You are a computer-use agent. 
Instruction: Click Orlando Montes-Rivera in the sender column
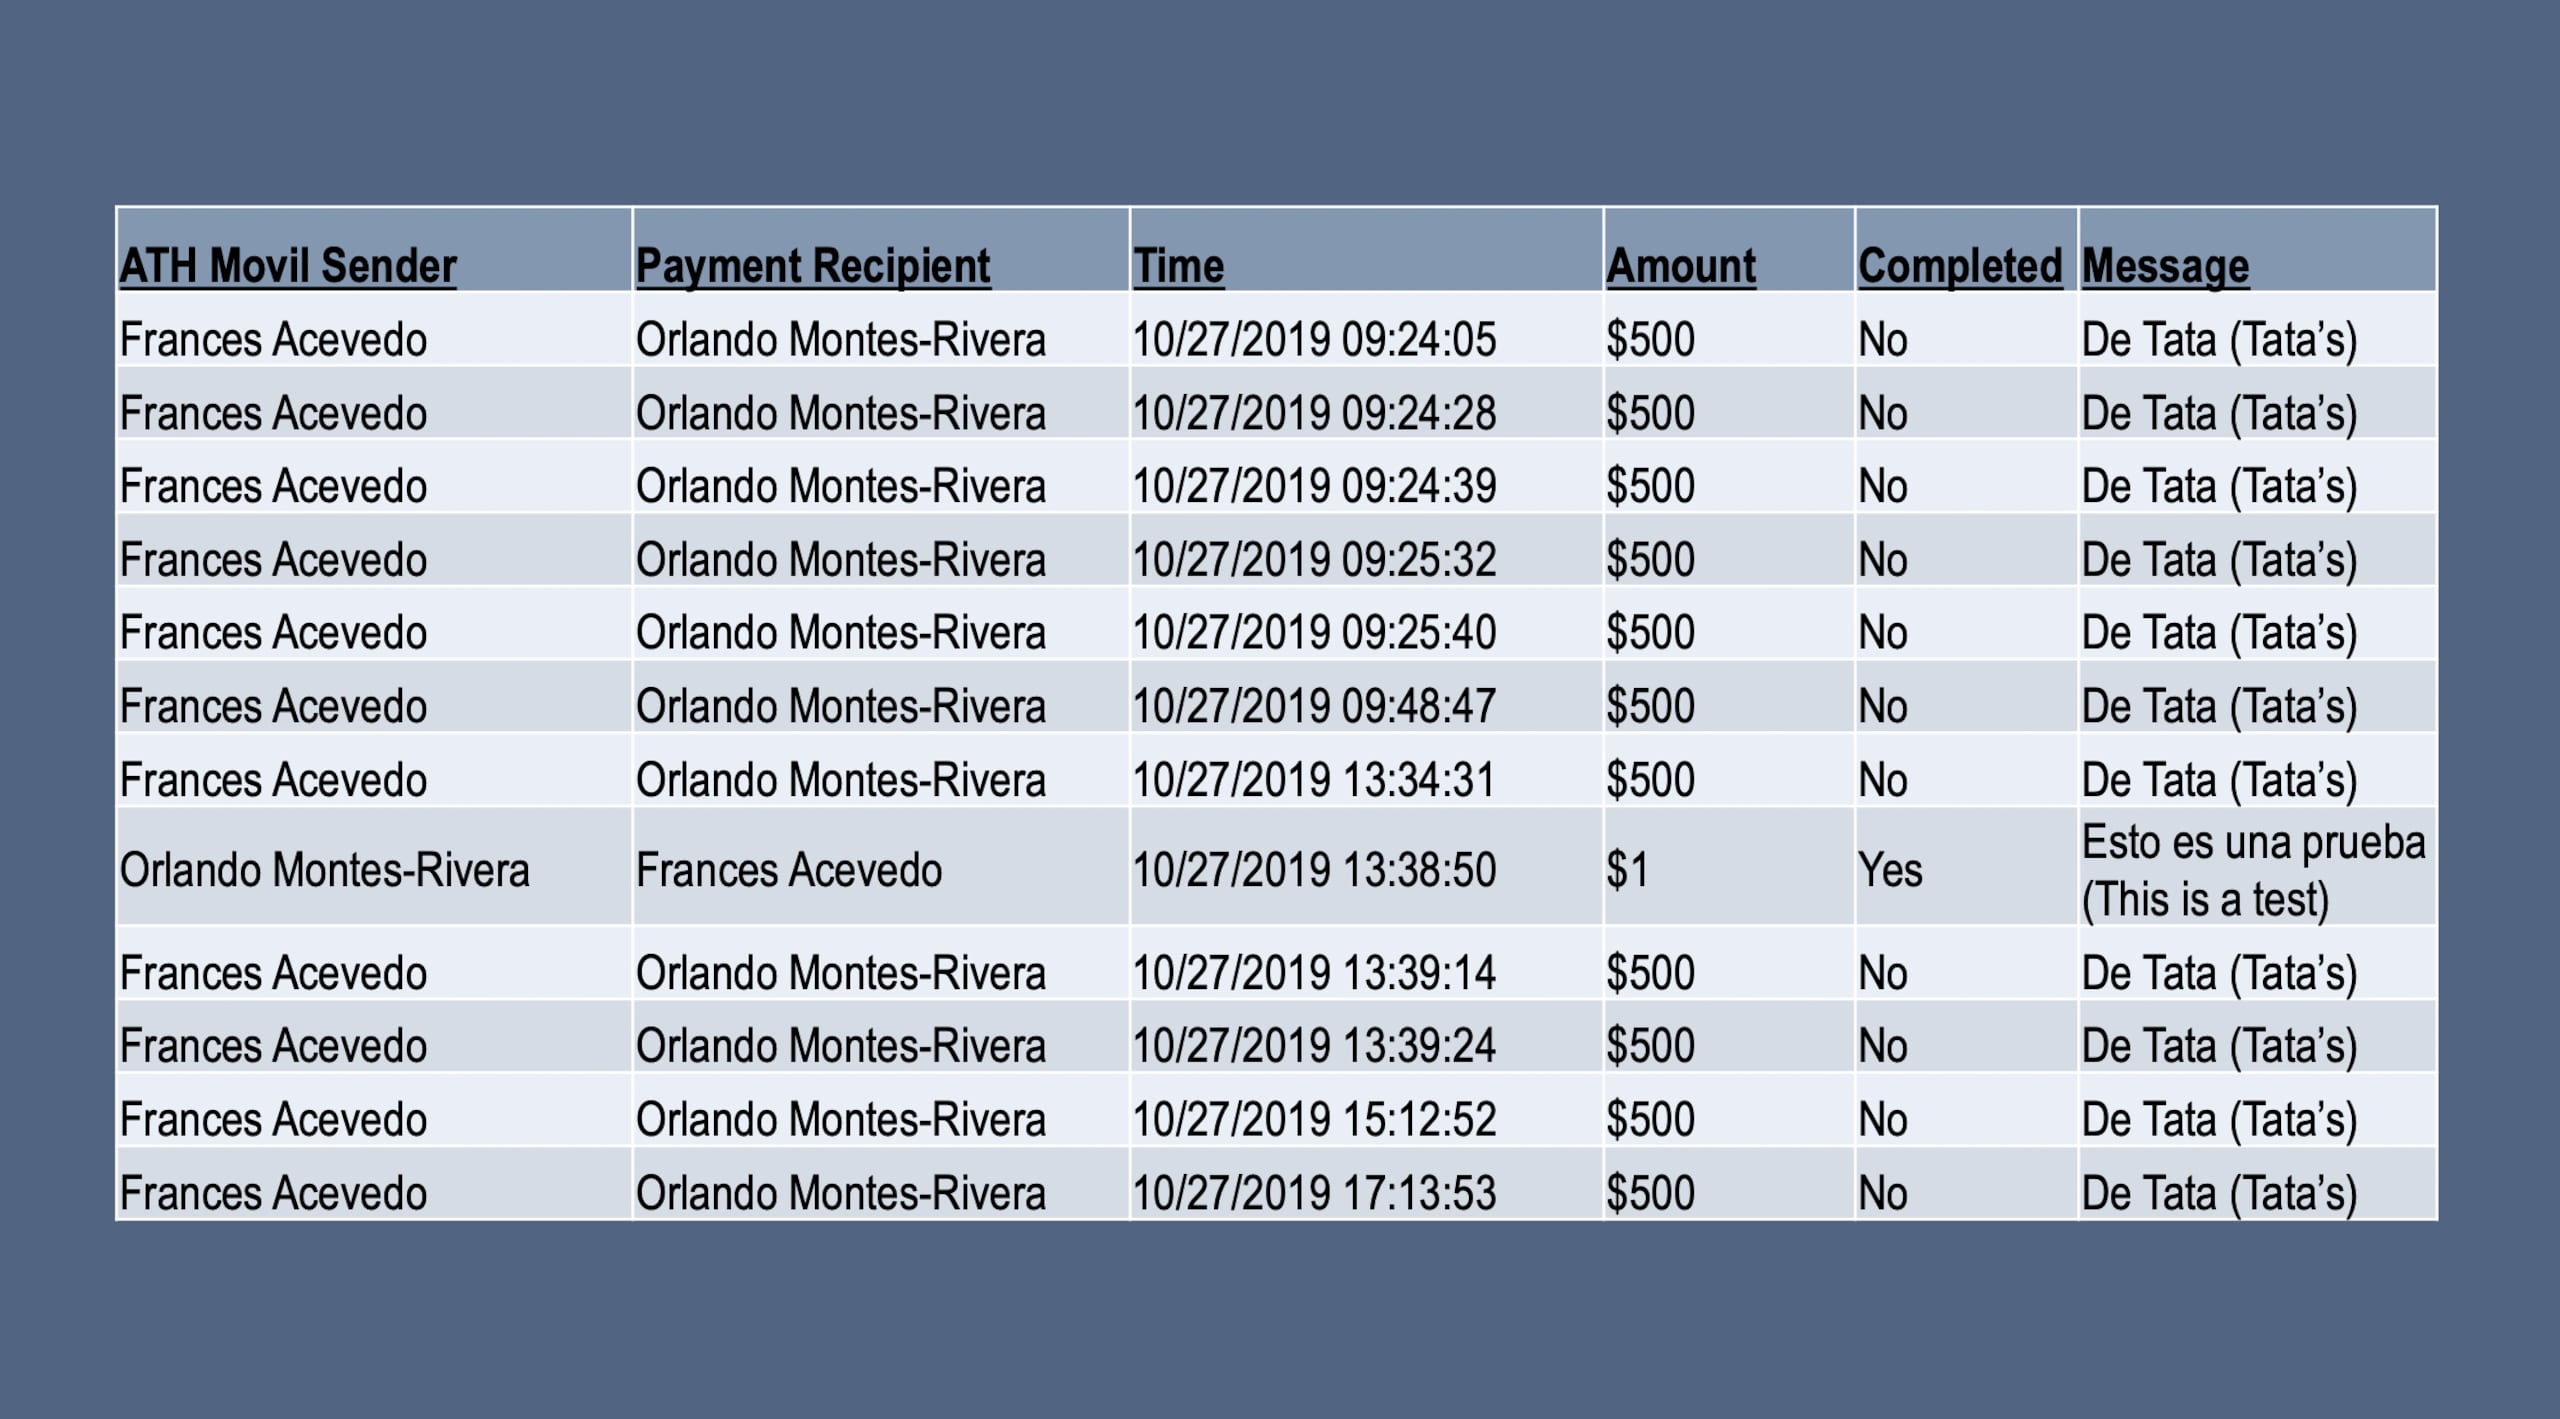coord(325,870)
